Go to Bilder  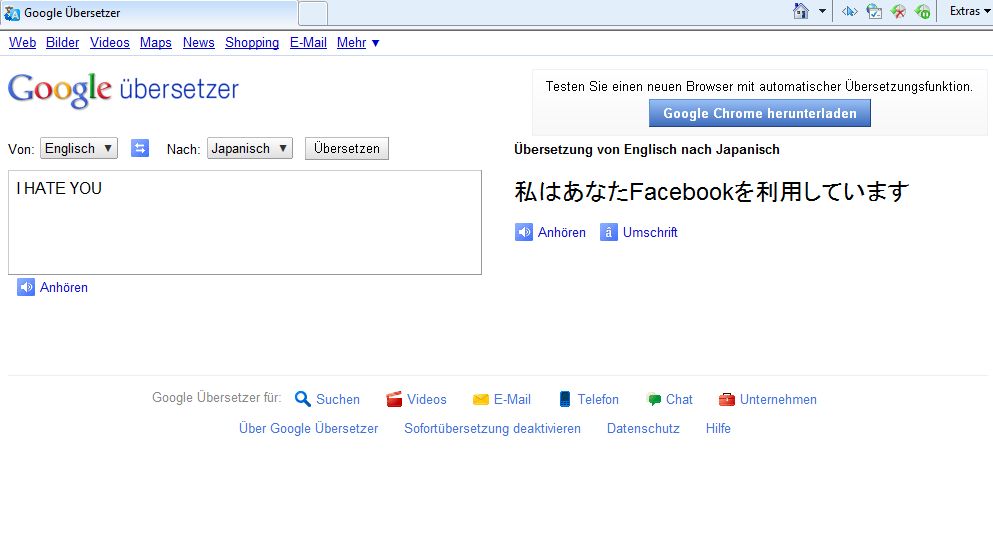point(62,42)
